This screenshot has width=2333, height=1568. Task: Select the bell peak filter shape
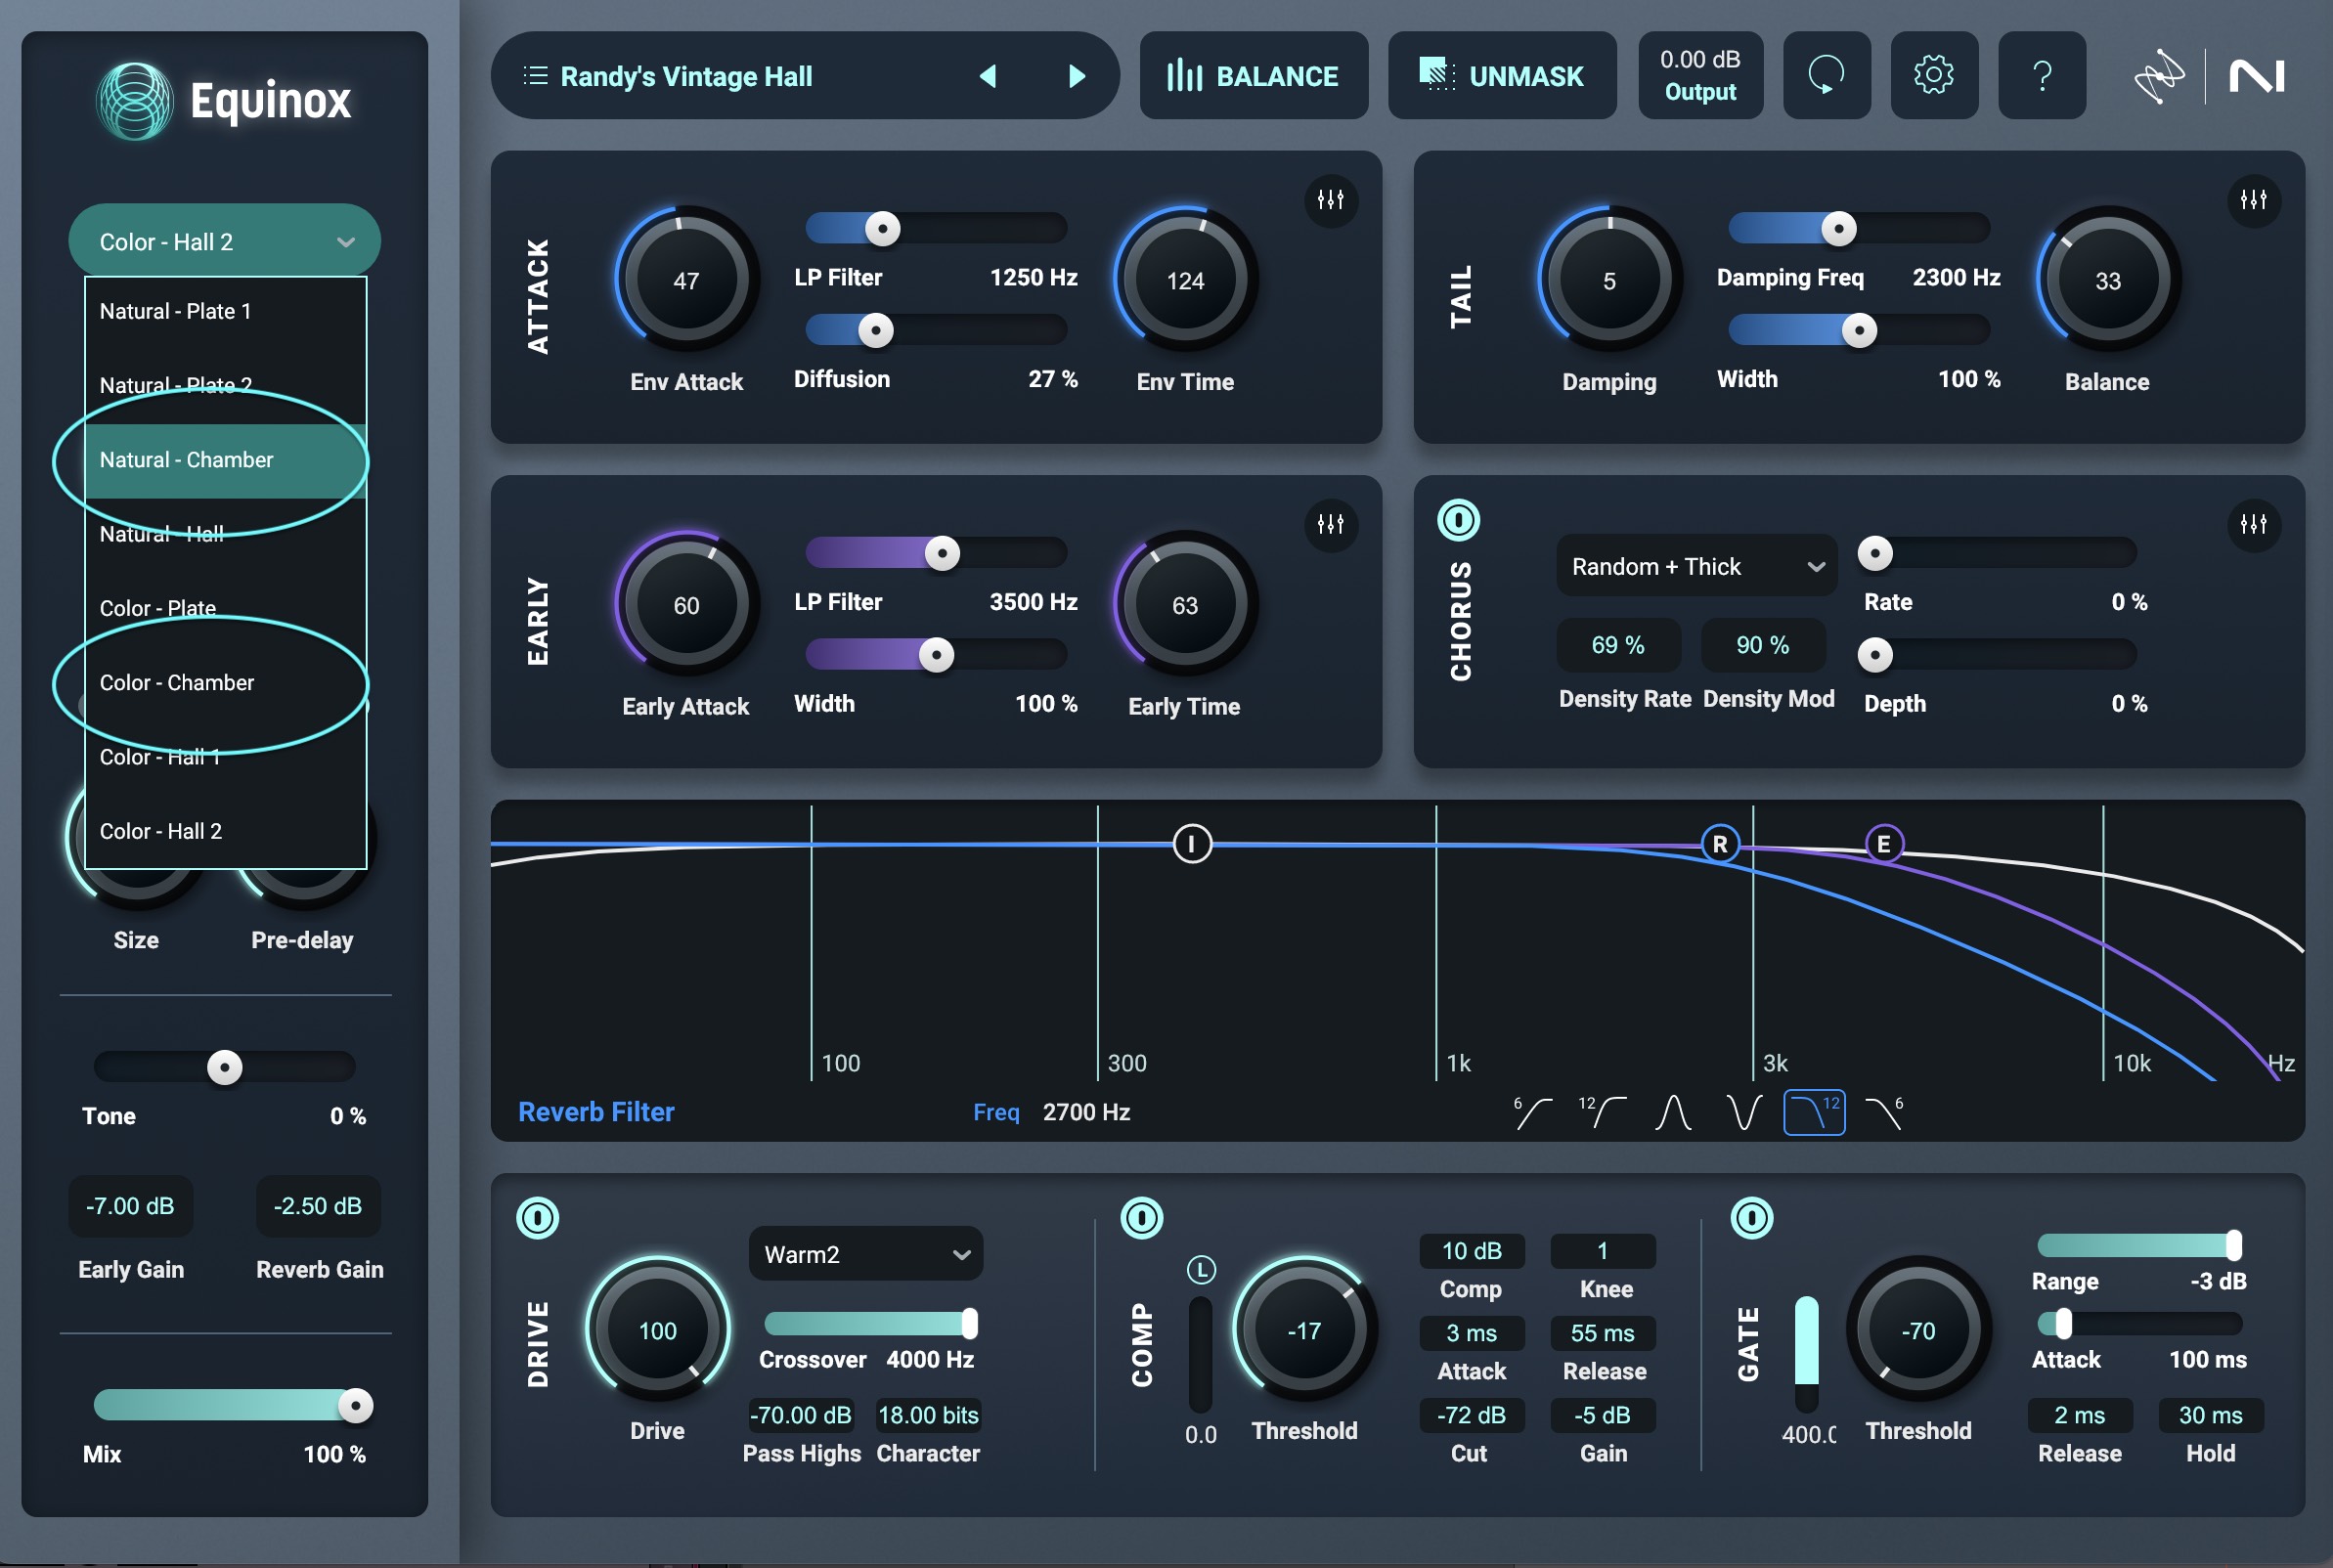pos(1673,1112)
